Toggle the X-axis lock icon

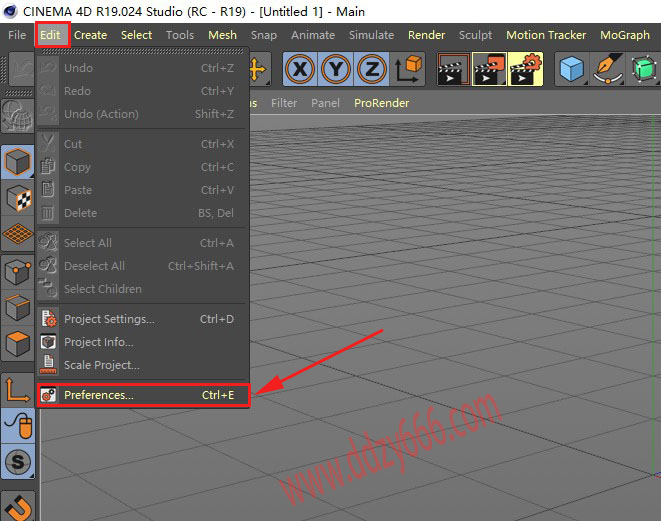click(x=300, y=69)
